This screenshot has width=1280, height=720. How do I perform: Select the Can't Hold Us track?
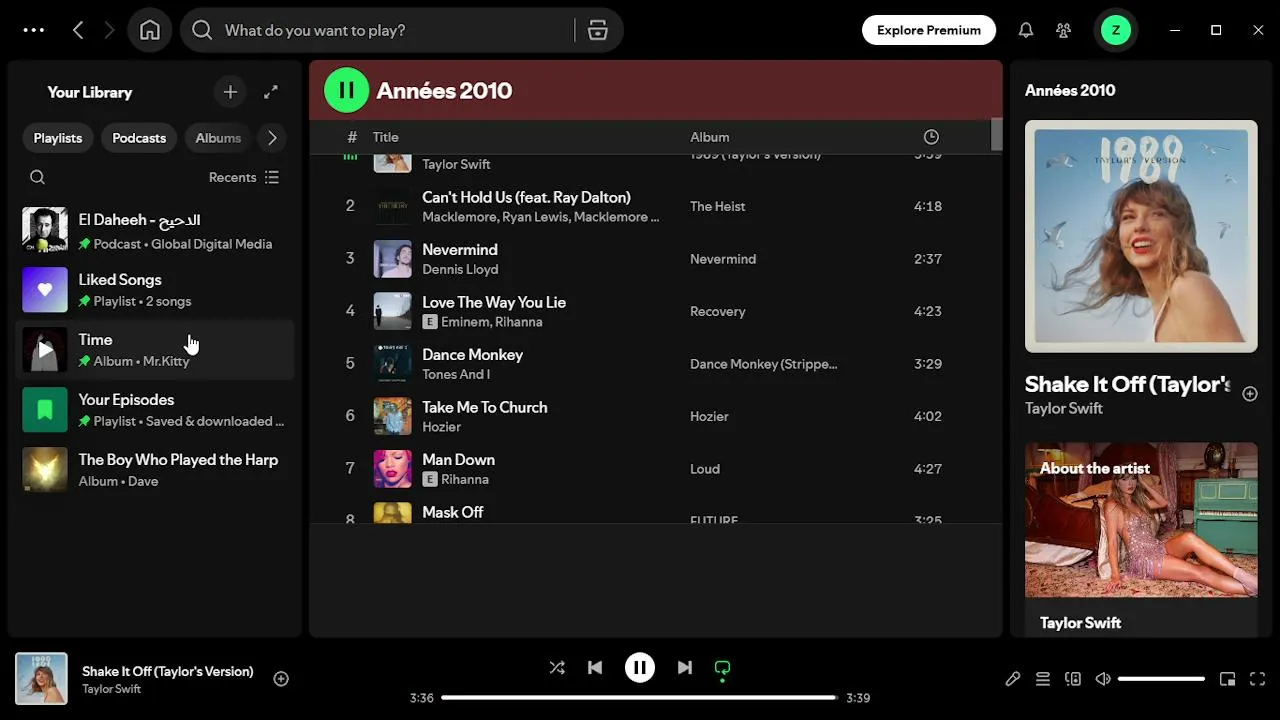point(526,197)
